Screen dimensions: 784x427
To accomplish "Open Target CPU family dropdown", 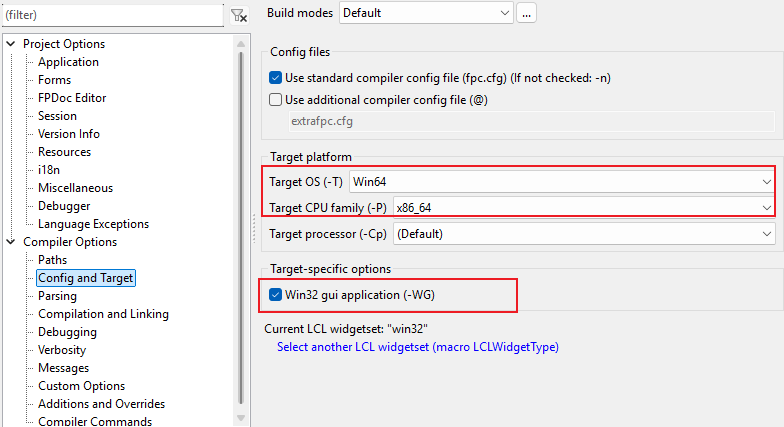I will [x=584, y=208].
